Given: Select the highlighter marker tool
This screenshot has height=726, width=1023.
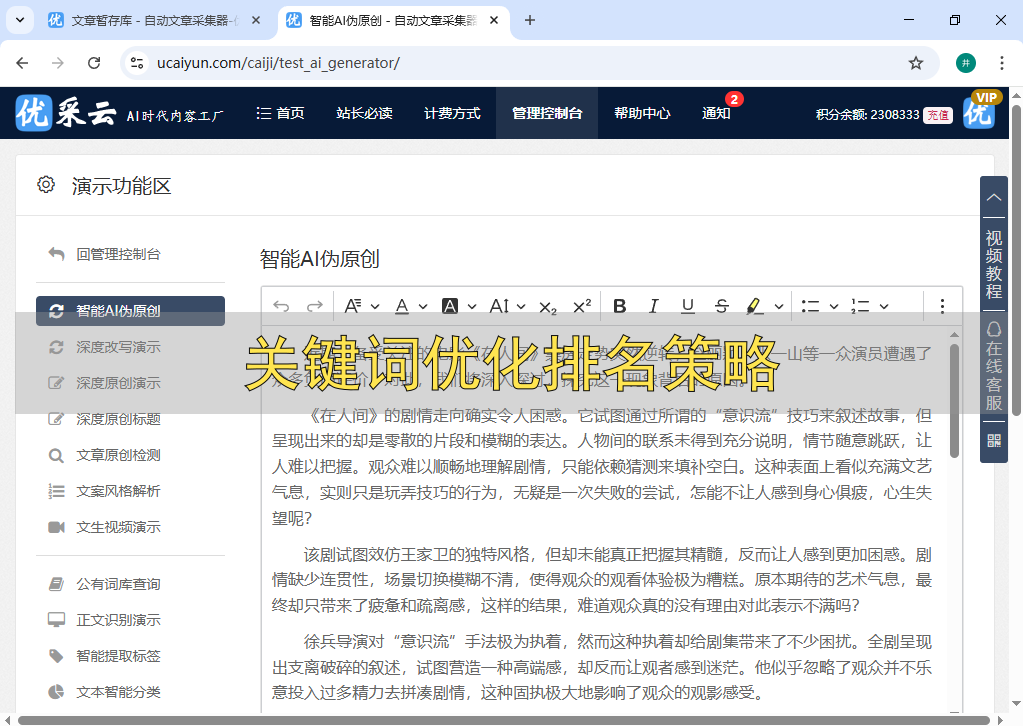Looking at the screenshot, I should point(755,306).
